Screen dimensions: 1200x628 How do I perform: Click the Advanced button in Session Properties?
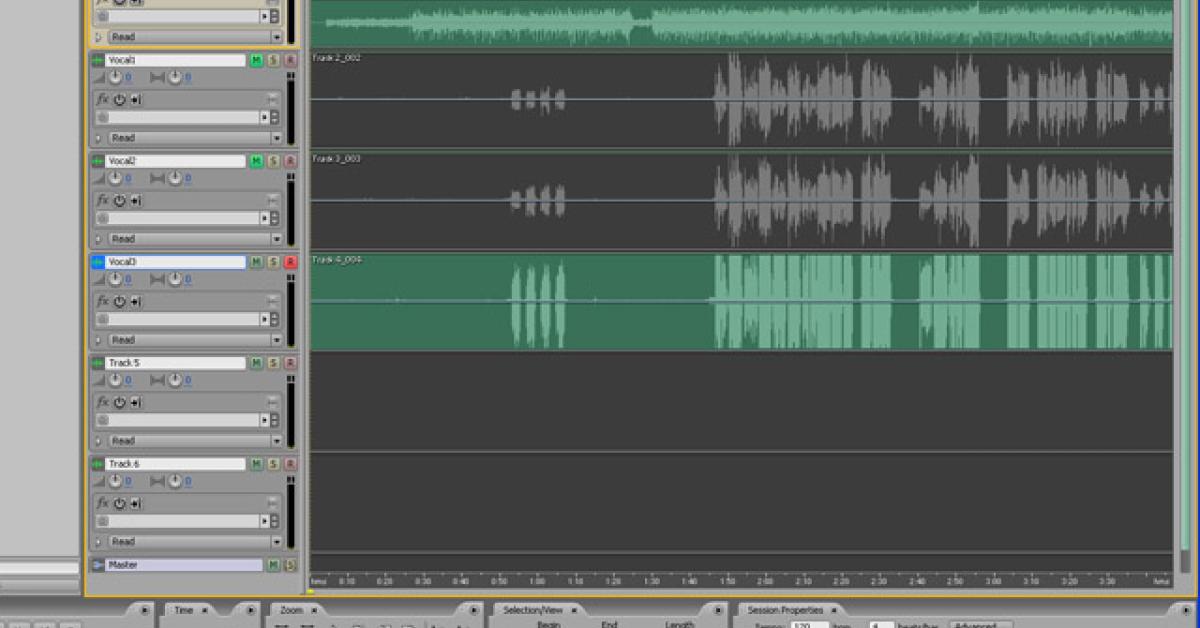[x=978, y=625]
